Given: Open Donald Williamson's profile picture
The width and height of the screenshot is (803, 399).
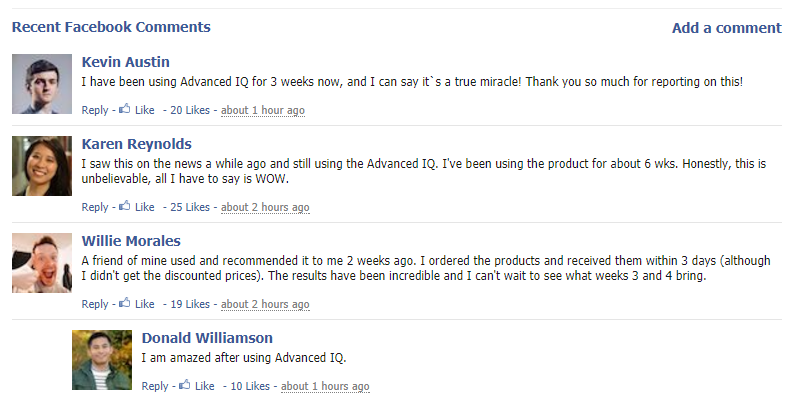Looking at the screenshot, I should click(102, 360).
